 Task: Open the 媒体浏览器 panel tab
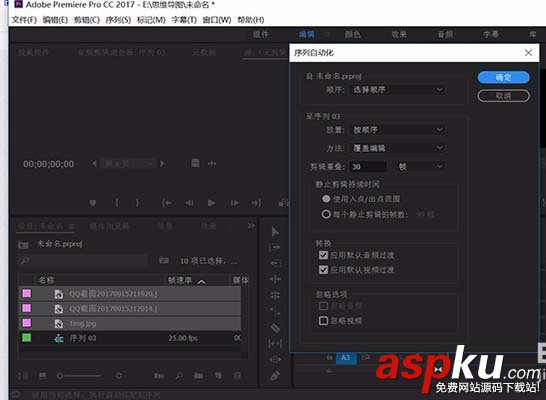(109, 226)
